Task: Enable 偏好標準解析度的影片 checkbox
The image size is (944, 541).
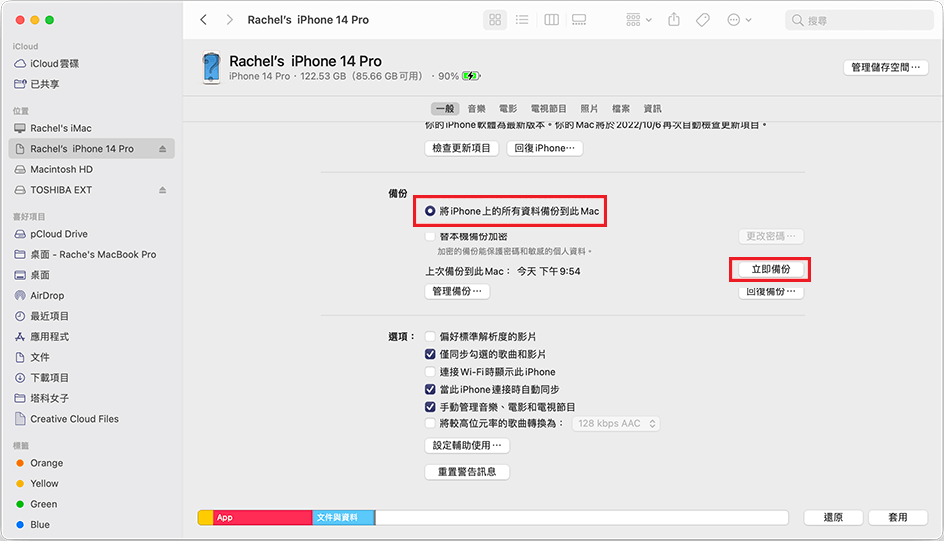Action: 430,336
